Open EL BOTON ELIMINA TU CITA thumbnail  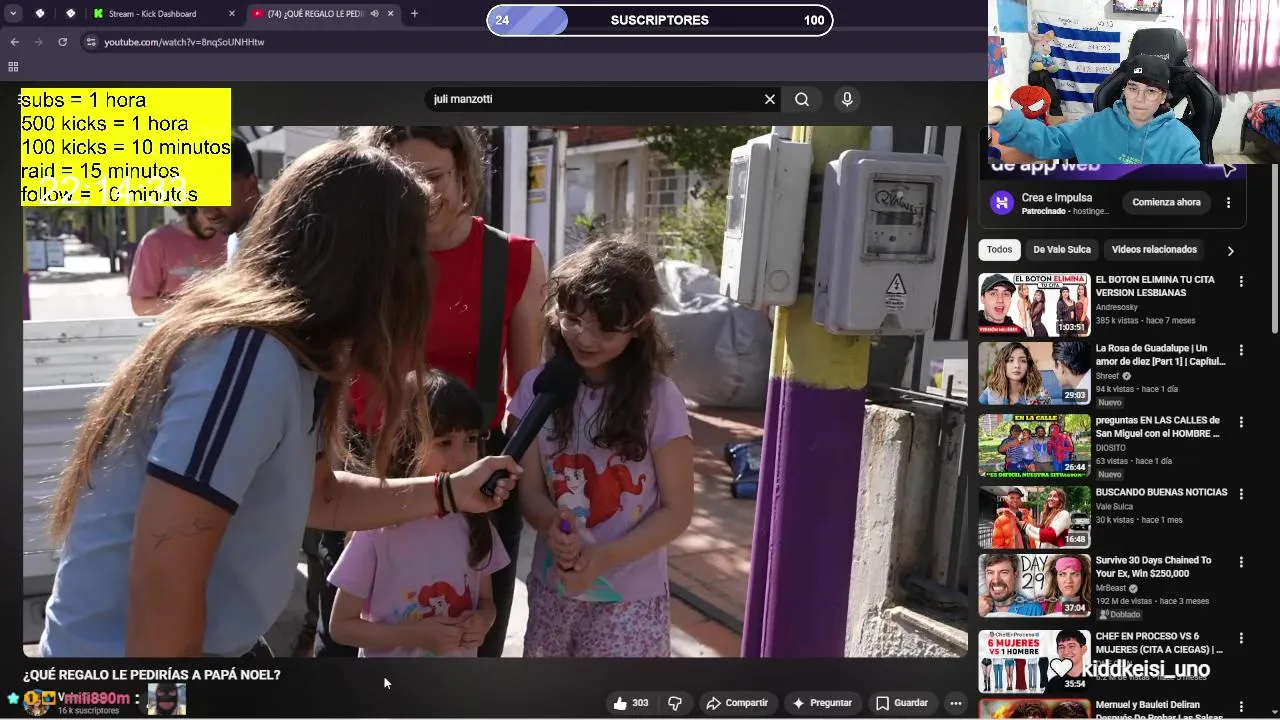(x=1034, y=305)
